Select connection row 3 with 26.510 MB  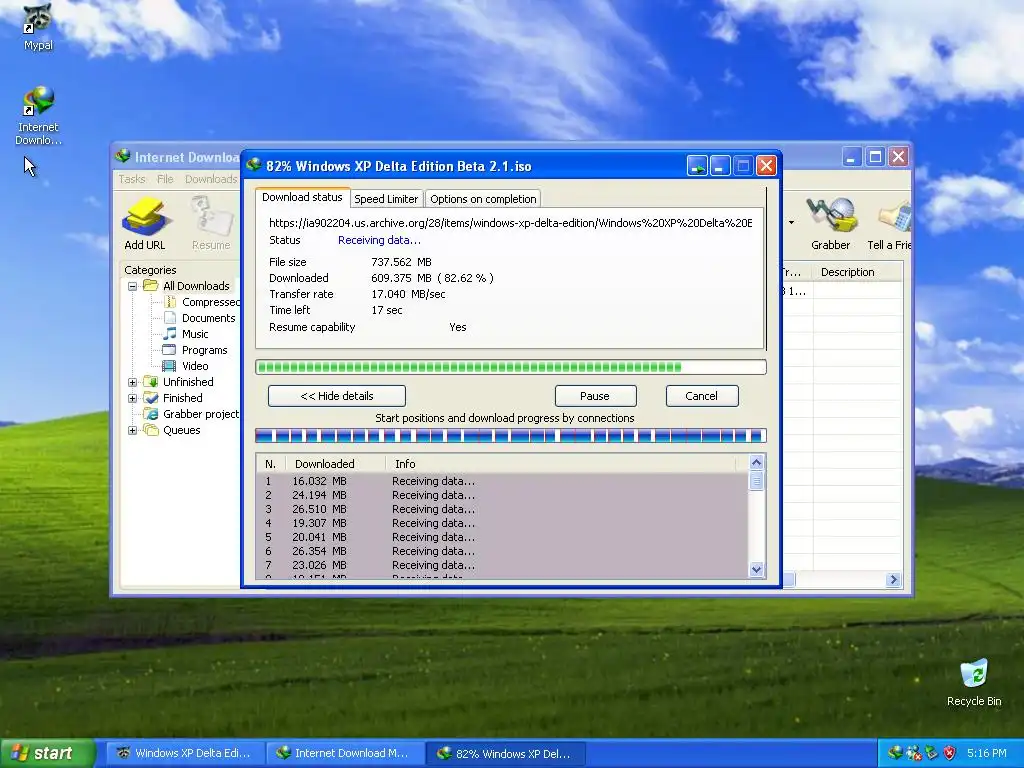coord(502,509)
